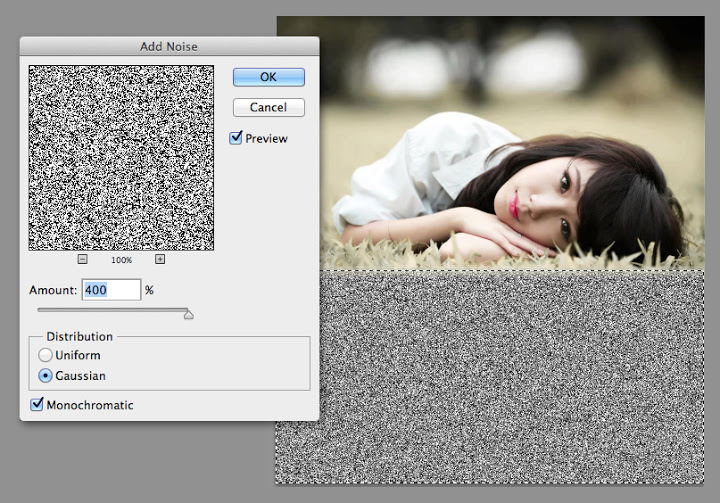
Task: Click the noise preview thumbnail in dialog
Action: click(121, 157)
